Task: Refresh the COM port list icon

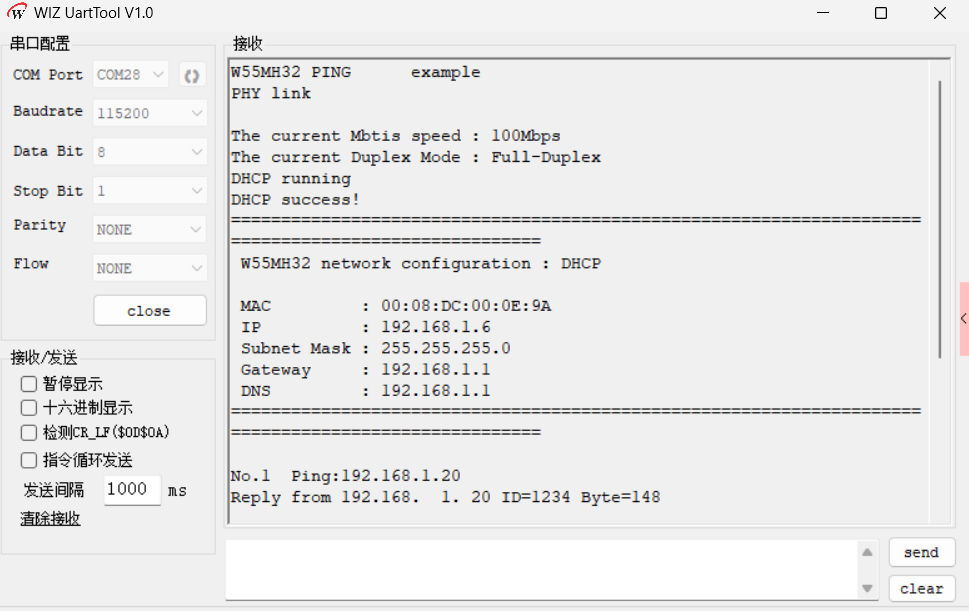Action: pyautogui.click(x=192, y=75)
